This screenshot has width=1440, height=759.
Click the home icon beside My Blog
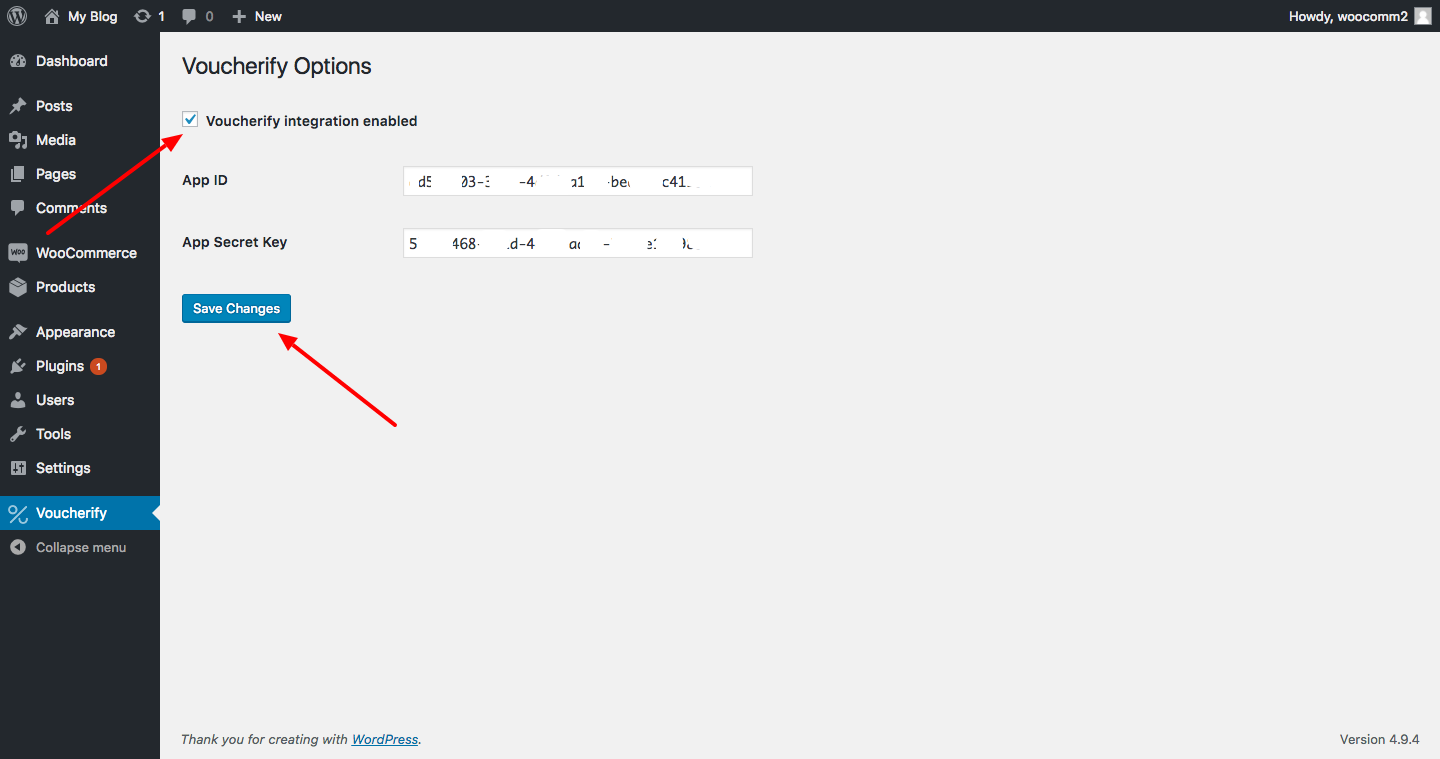tap(52, 16)
